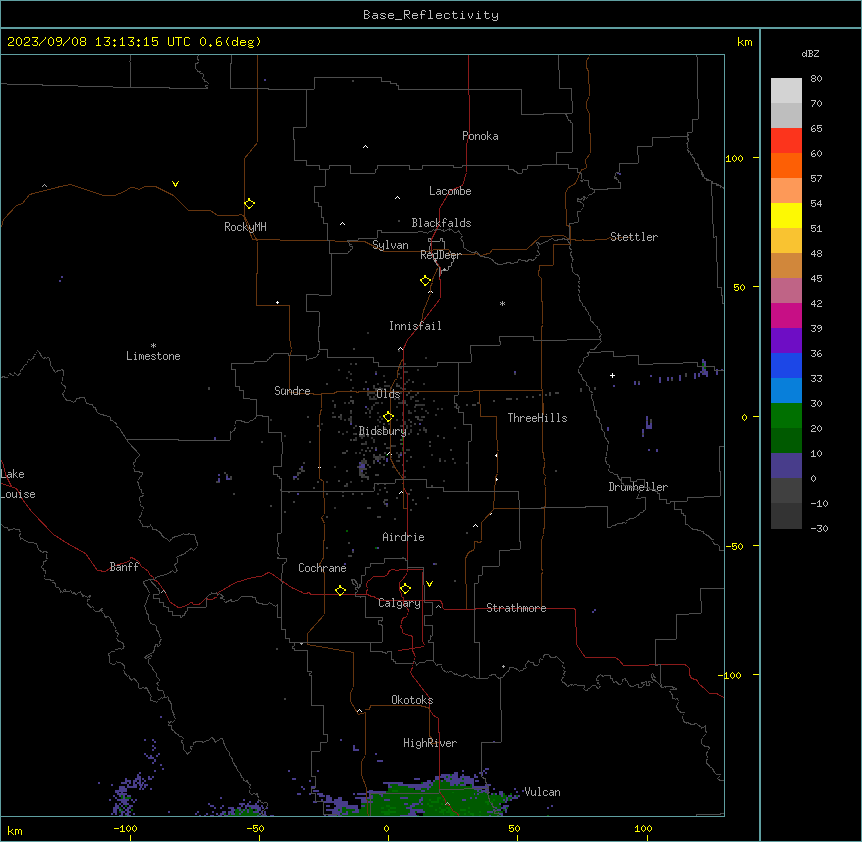Screen dimensions: 862x842
Task: Click the -50 tick label on the vertical axis
Action: [x=734, y=546]
